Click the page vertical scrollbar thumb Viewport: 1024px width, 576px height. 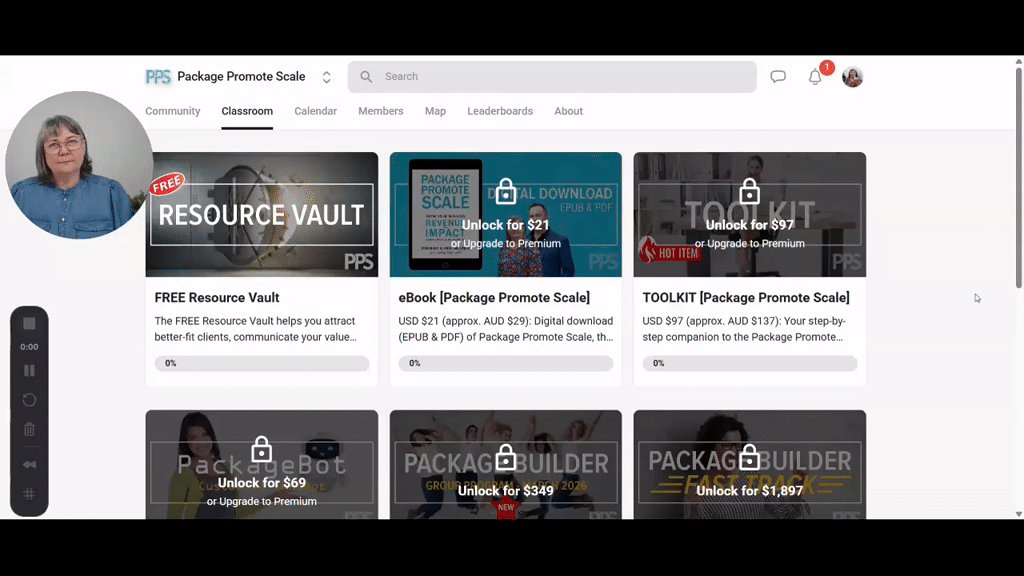tap(1019, 176)
